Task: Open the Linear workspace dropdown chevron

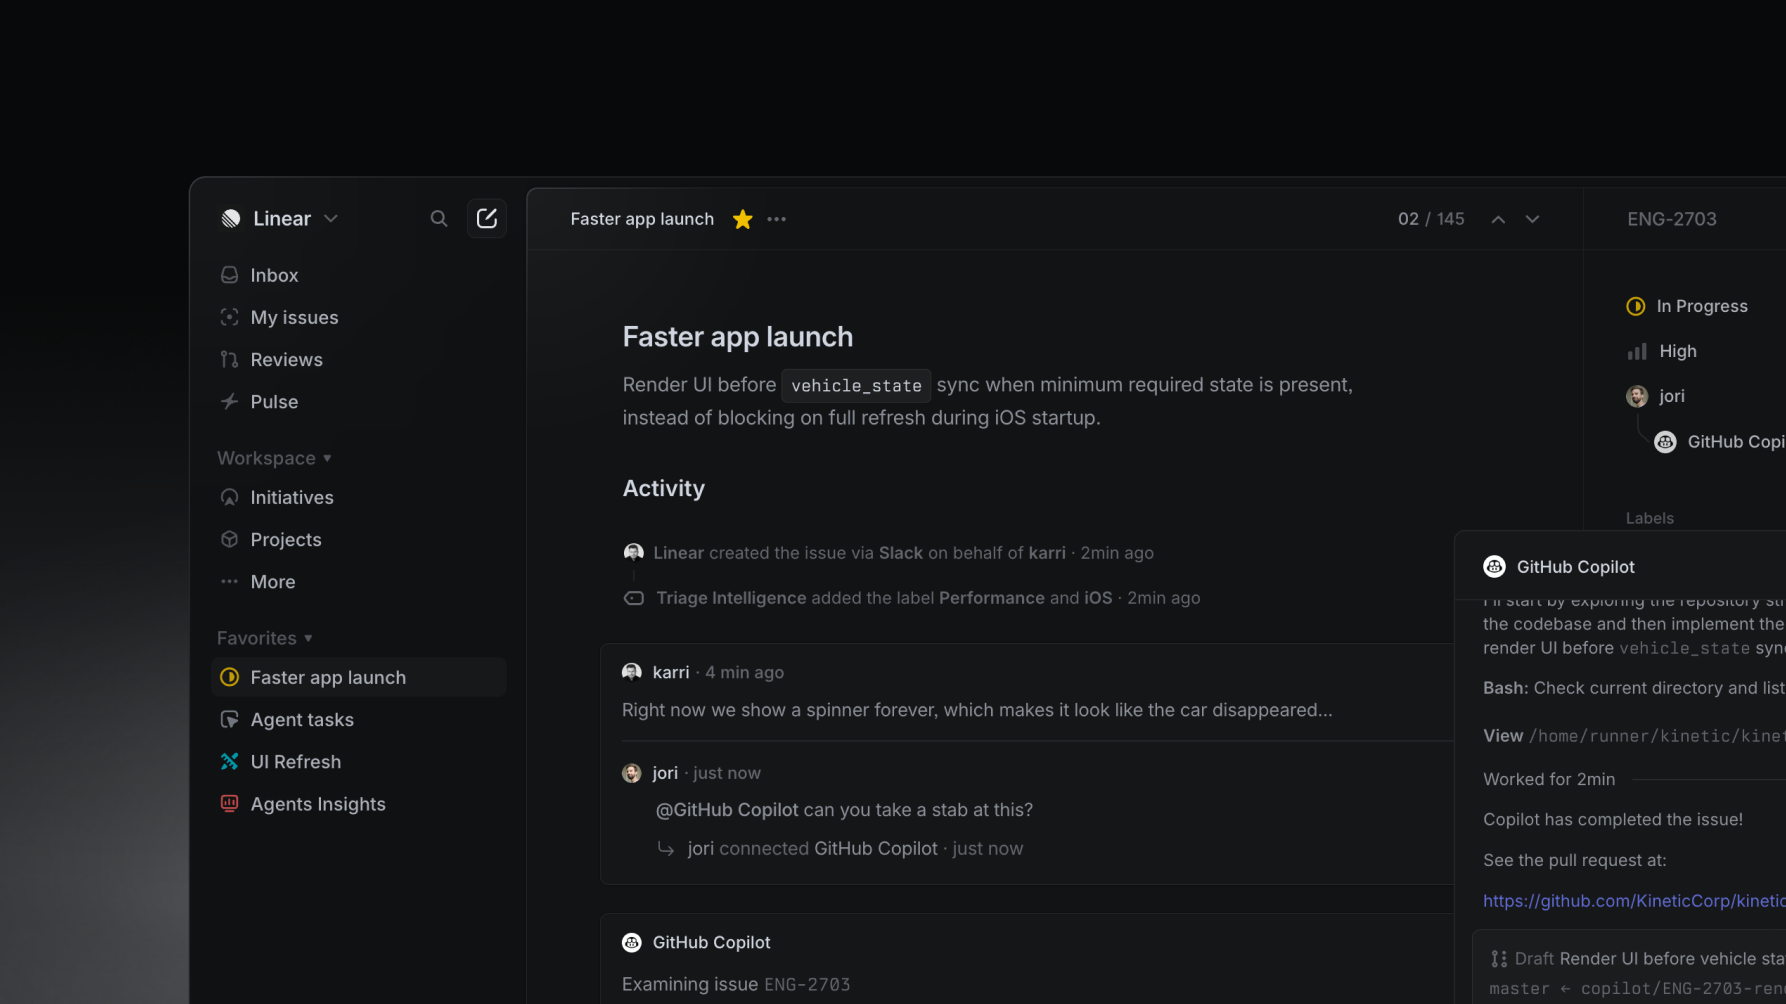Action: point(331,219)
